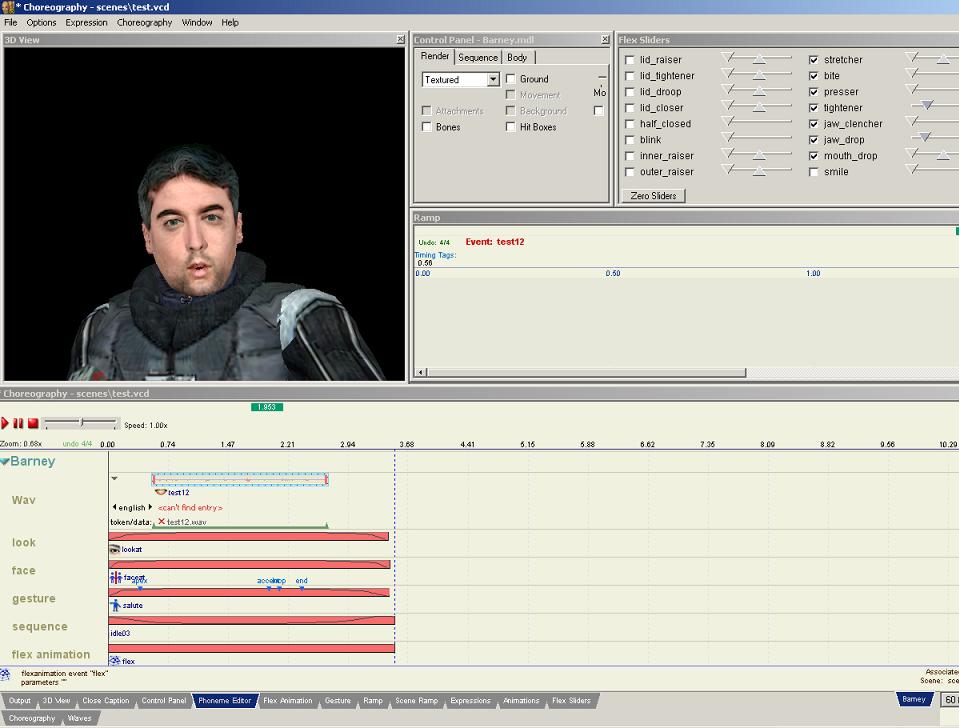Click the Barney model tab at bottom right

coord(914,699)
